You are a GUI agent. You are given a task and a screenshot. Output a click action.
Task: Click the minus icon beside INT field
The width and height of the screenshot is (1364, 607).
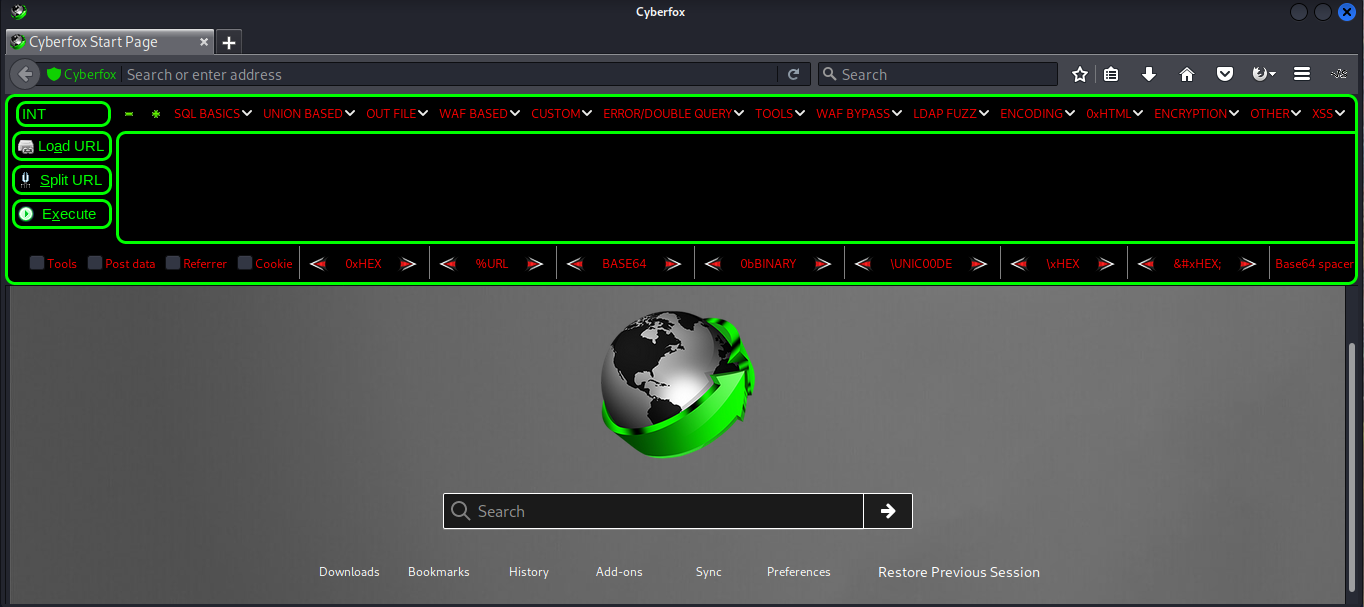pyautogui.click(x=128, y=114)
